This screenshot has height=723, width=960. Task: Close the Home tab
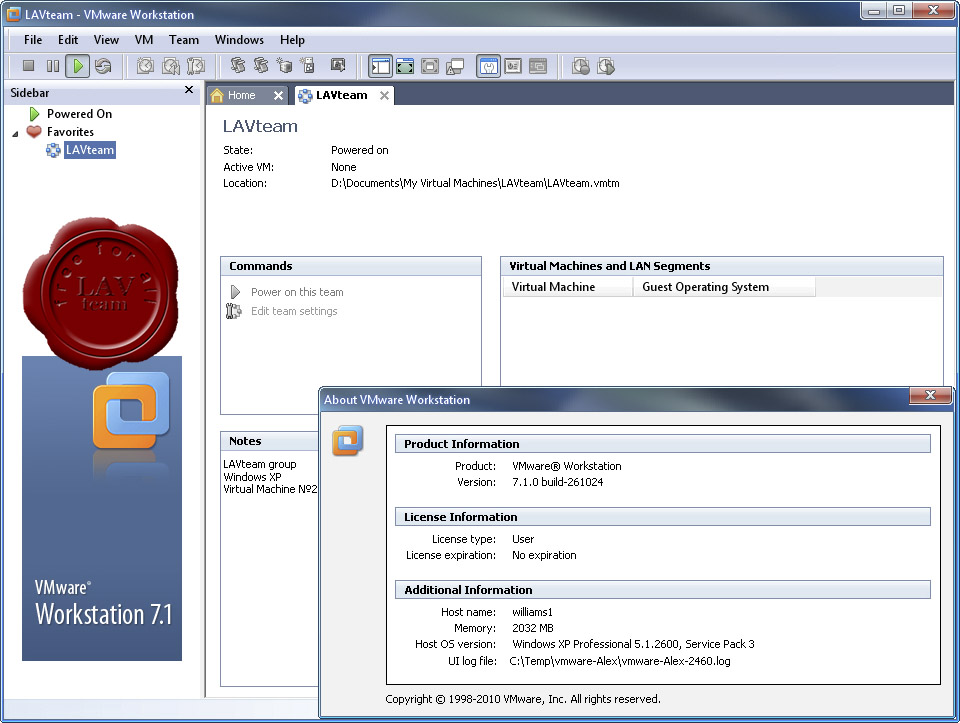(278, 96)
